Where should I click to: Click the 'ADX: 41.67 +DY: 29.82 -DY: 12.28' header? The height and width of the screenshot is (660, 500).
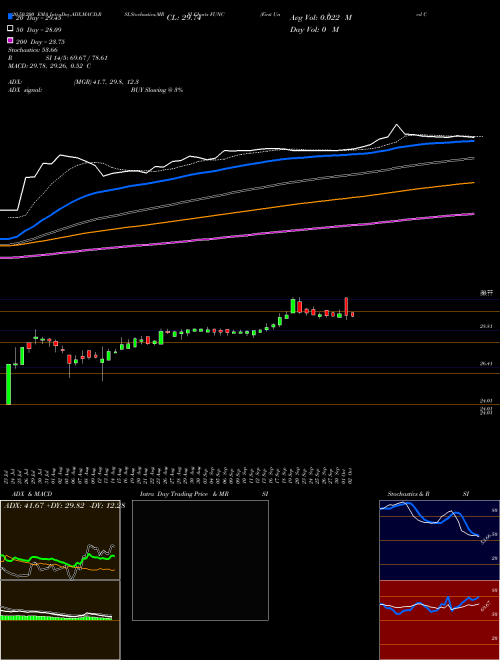click(x=64, y=505)
